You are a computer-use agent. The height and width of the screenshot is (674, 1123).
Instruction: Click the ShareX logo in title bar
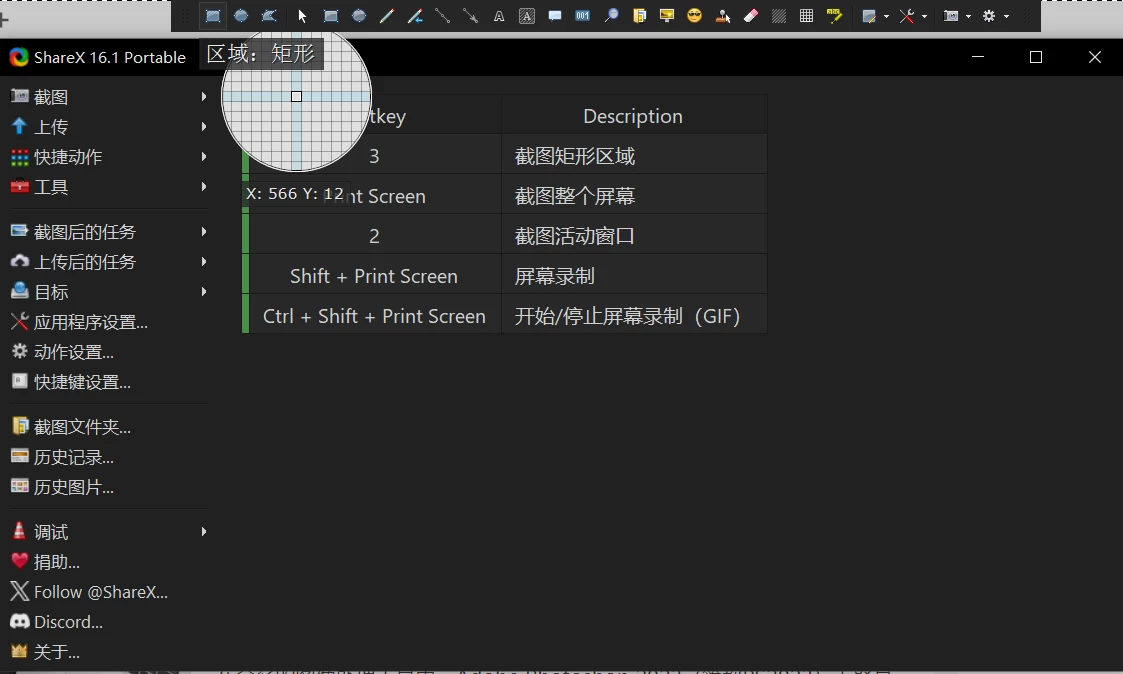(x=19, y=57)
